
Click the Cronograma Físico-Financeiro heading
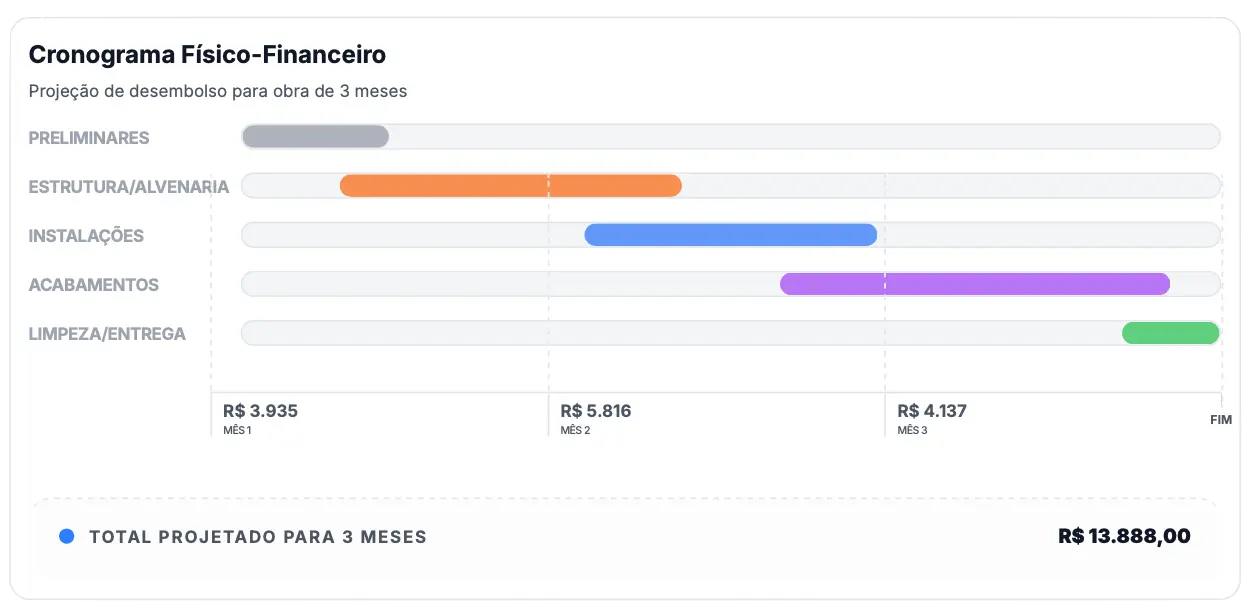point(207,54)
